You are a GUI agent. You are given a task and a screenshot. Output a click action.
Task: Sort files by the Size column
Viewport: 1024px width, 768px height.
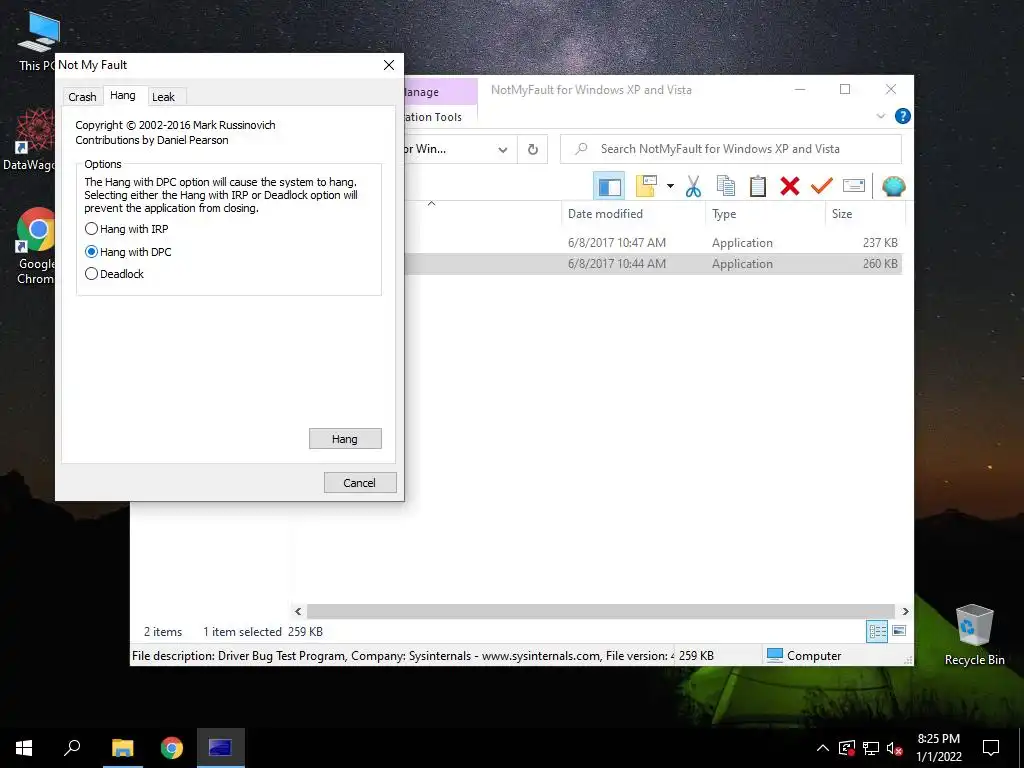865,214
